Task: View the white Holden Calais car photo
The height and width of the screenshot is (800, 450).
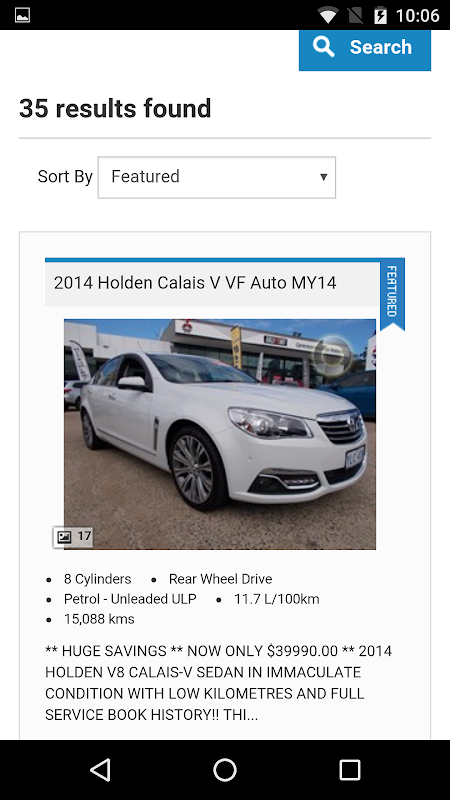Action: click(x=220, y=434)
